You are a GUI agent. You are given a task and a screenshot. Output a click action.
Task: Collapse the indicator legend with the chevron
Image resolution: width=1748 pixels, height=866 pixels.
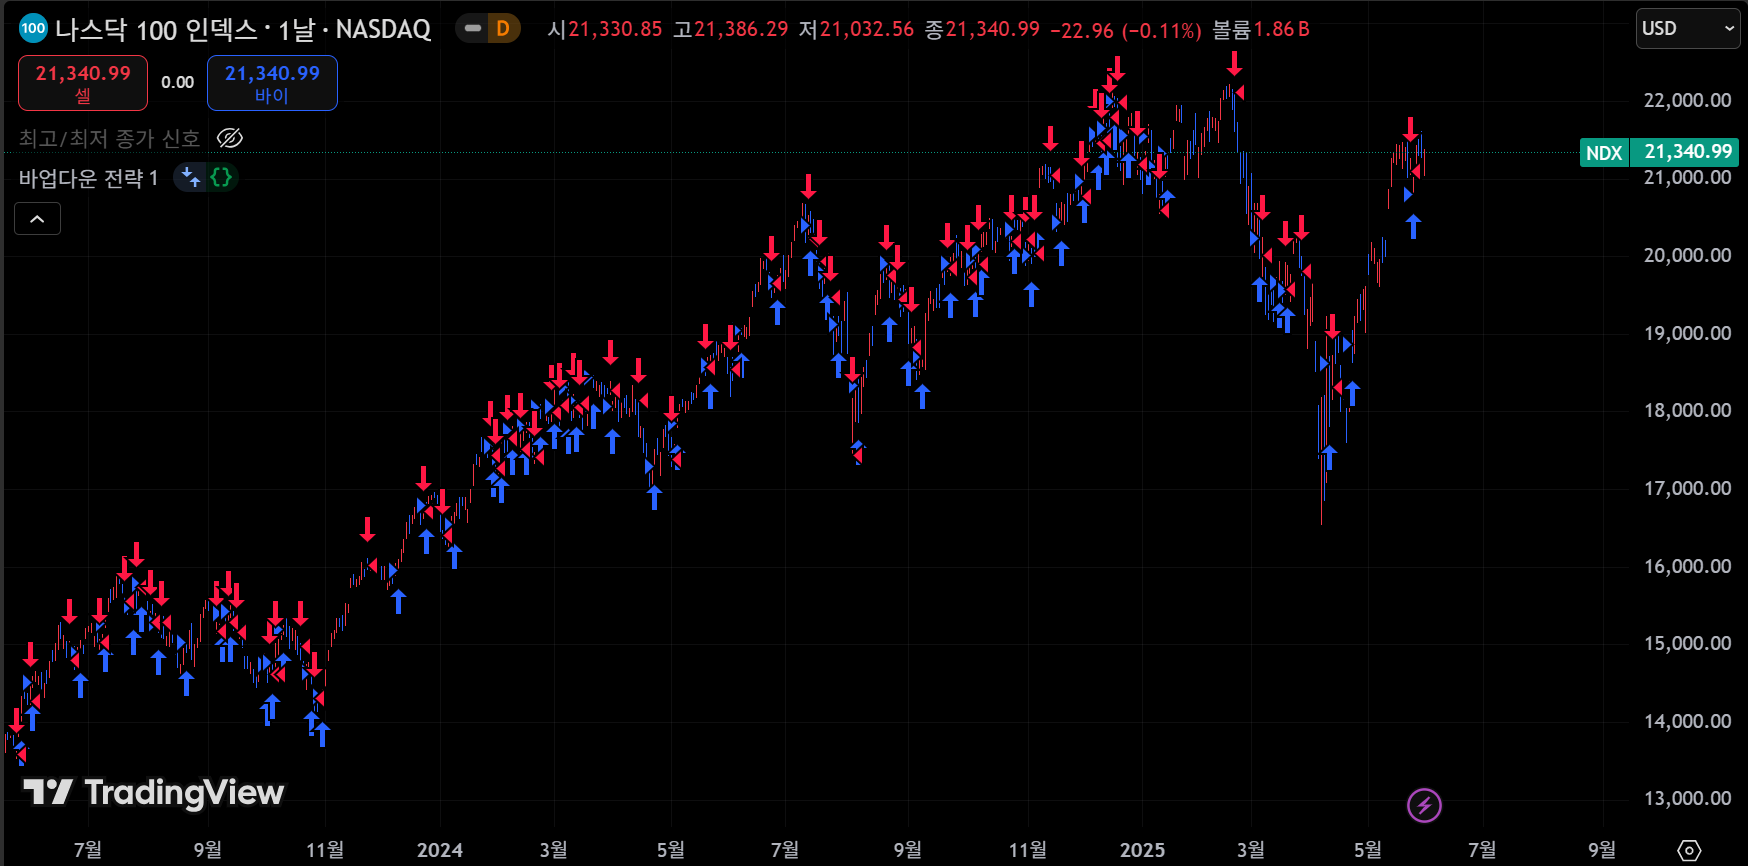click(x=37, y=219)
